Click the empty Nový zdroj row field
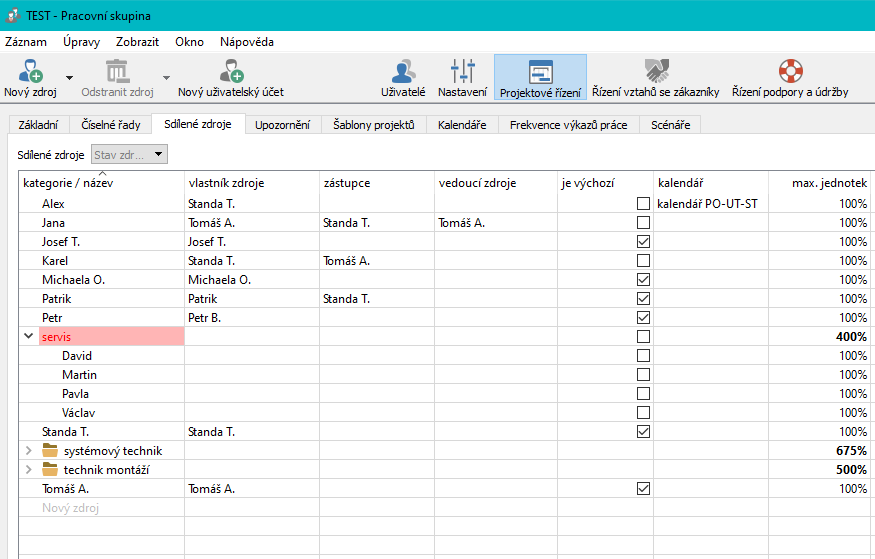 tap(100, 508)
